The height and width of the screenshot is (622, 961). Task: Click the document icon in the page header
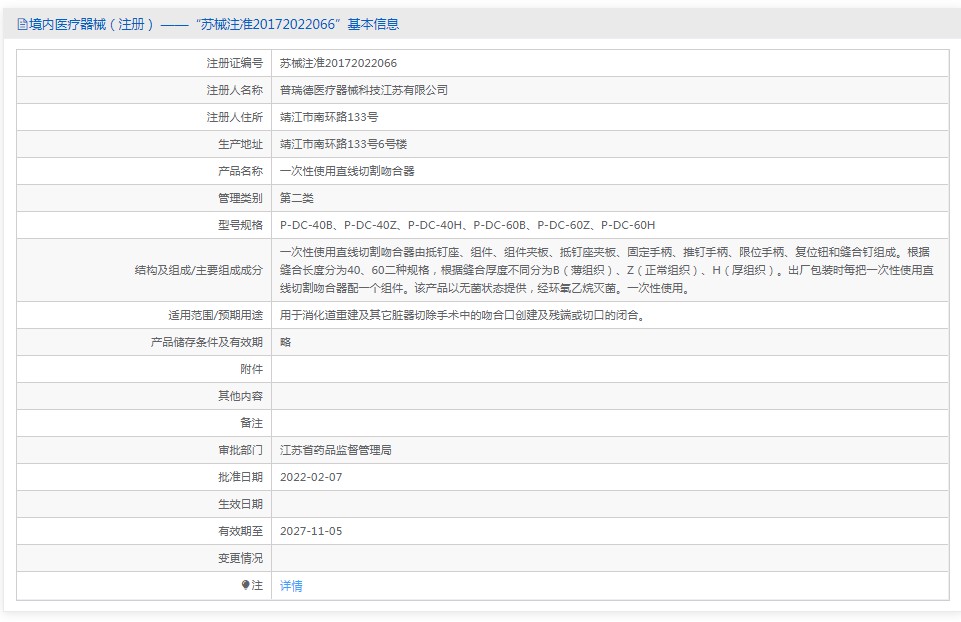click(22, 25)
